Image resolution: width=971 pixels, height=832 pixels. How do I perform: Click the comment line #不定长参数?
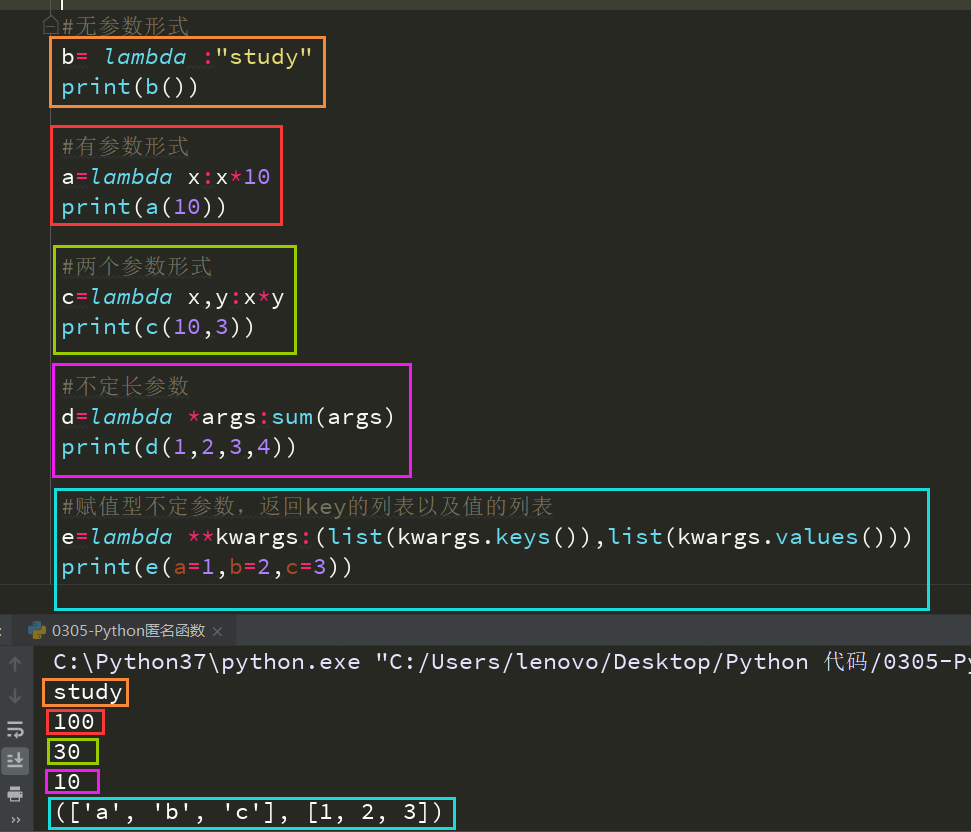coord(125,387)
